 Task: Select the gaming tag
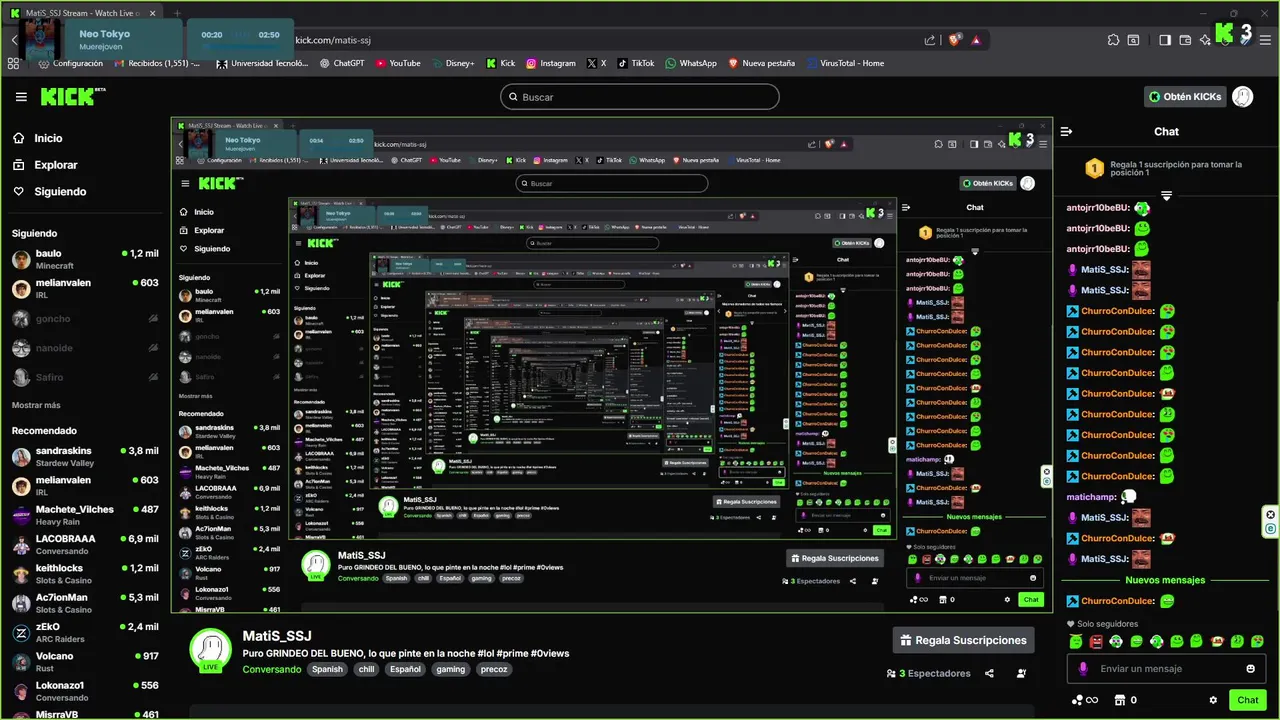coord(451,669)
